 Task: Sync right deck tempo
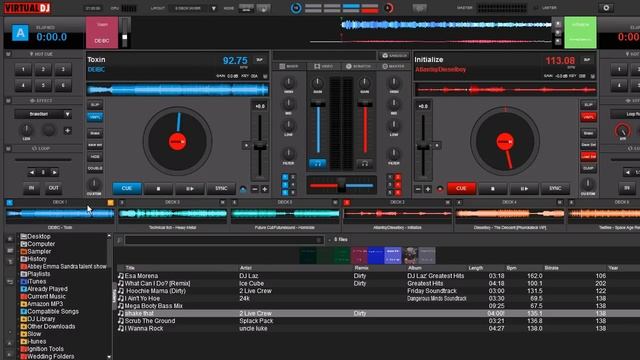555,189
